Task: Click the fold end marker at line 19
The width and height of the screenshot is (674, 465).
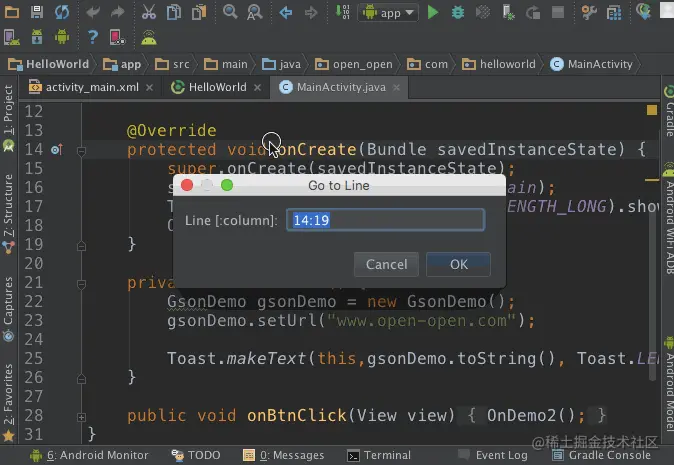Action: tap(81, 246)
